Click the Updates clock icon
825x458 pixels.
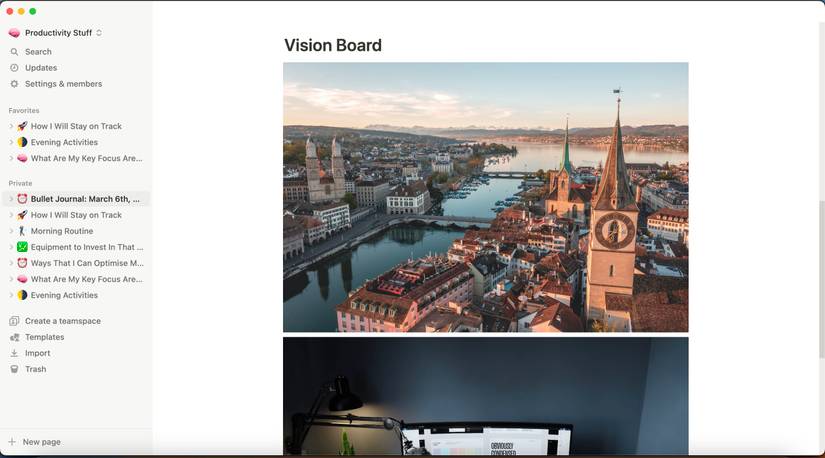(14, 68)
